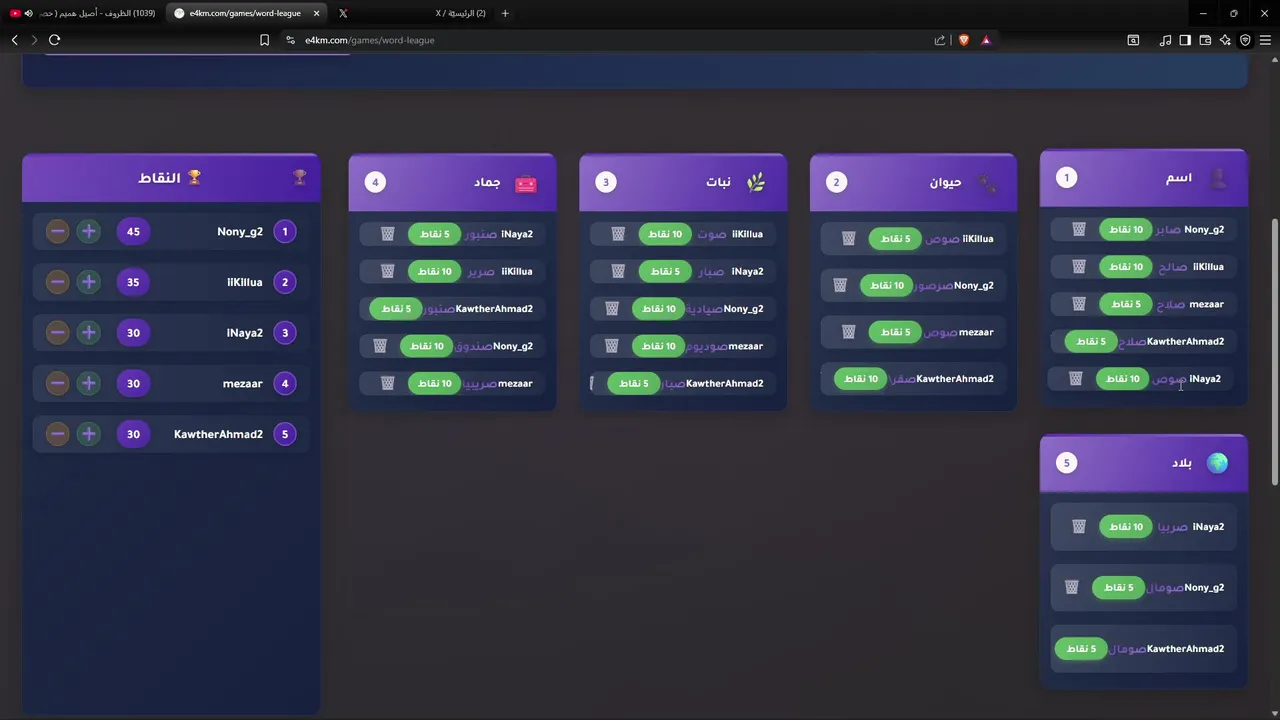Subtract points from Nony_g2 with minus

click(x=58, y=232)
